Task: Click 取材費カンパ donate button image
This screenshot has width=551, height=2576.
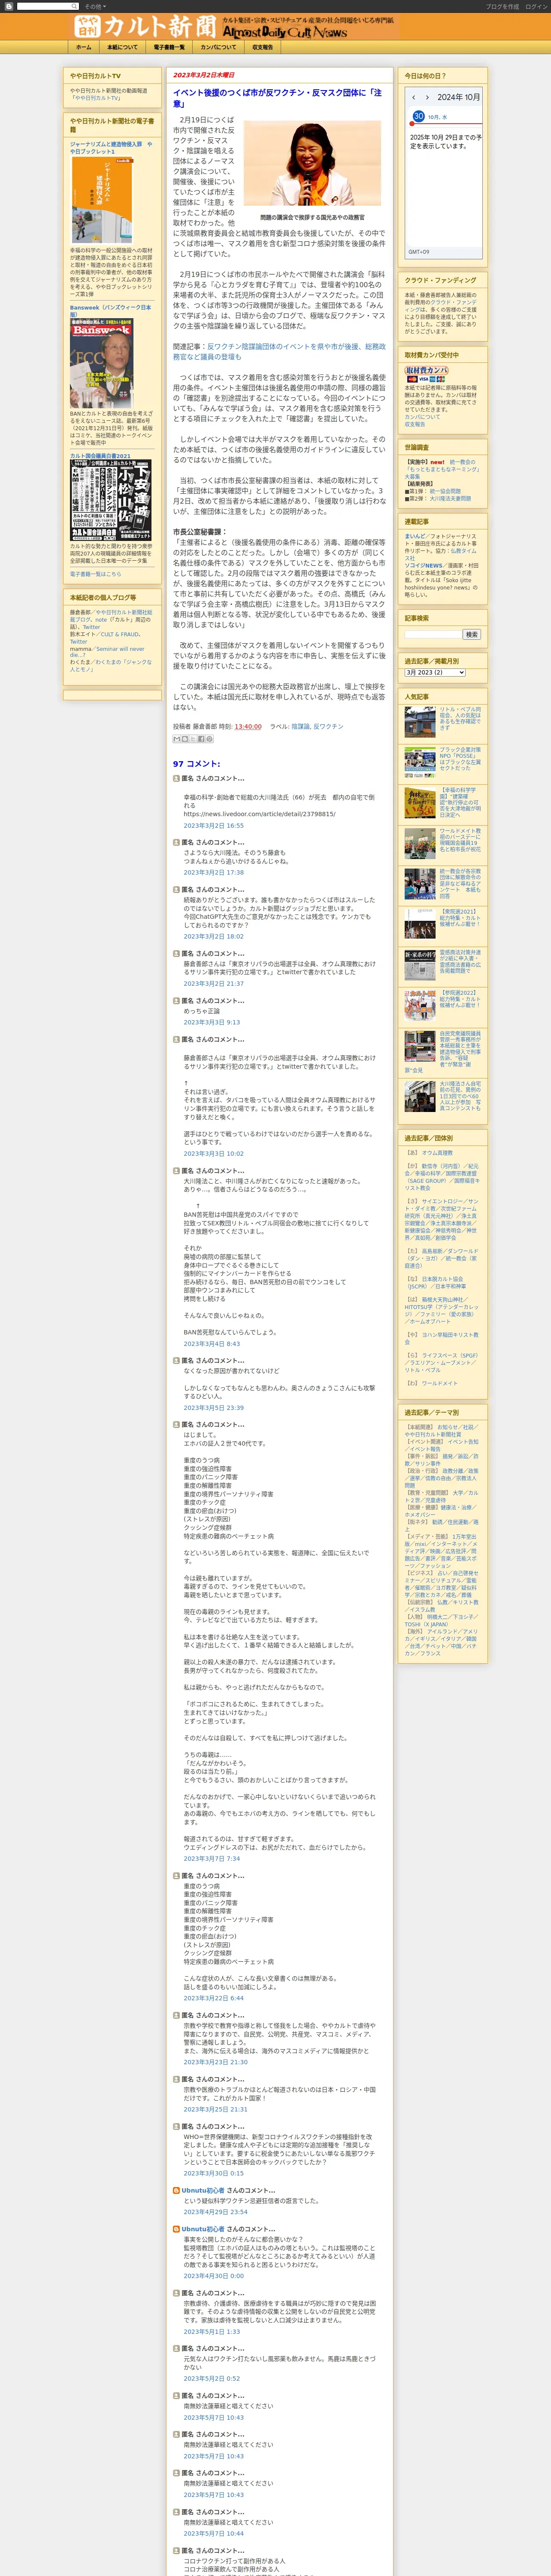Action: point(426,370)
